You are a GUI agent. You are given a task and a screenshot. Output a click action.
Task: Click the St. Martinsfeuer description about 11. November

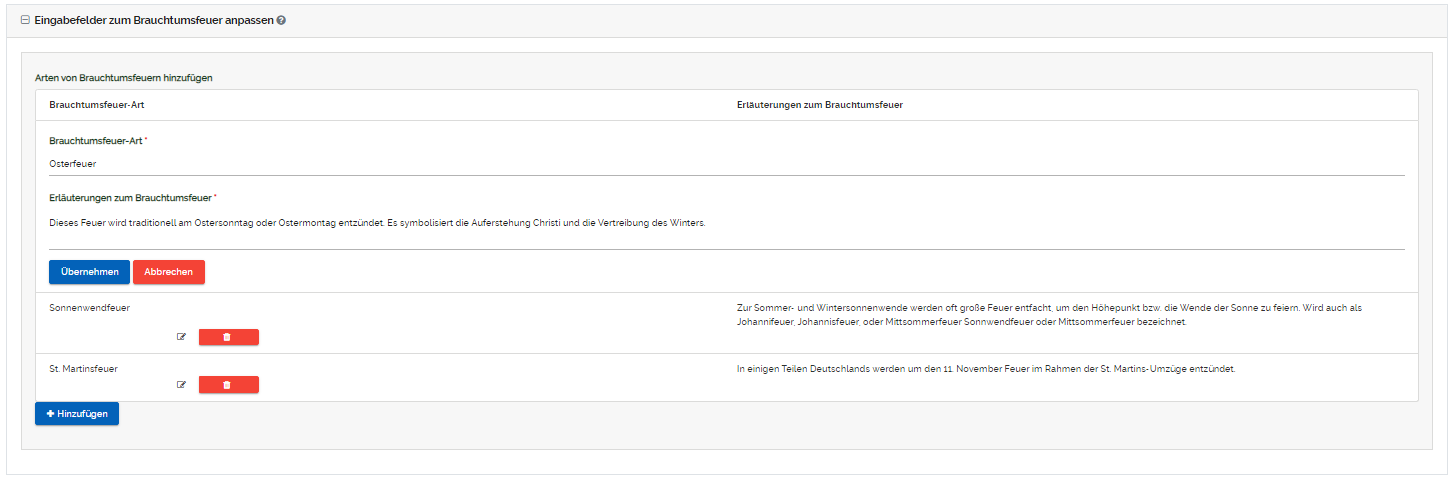click(986, 369)
